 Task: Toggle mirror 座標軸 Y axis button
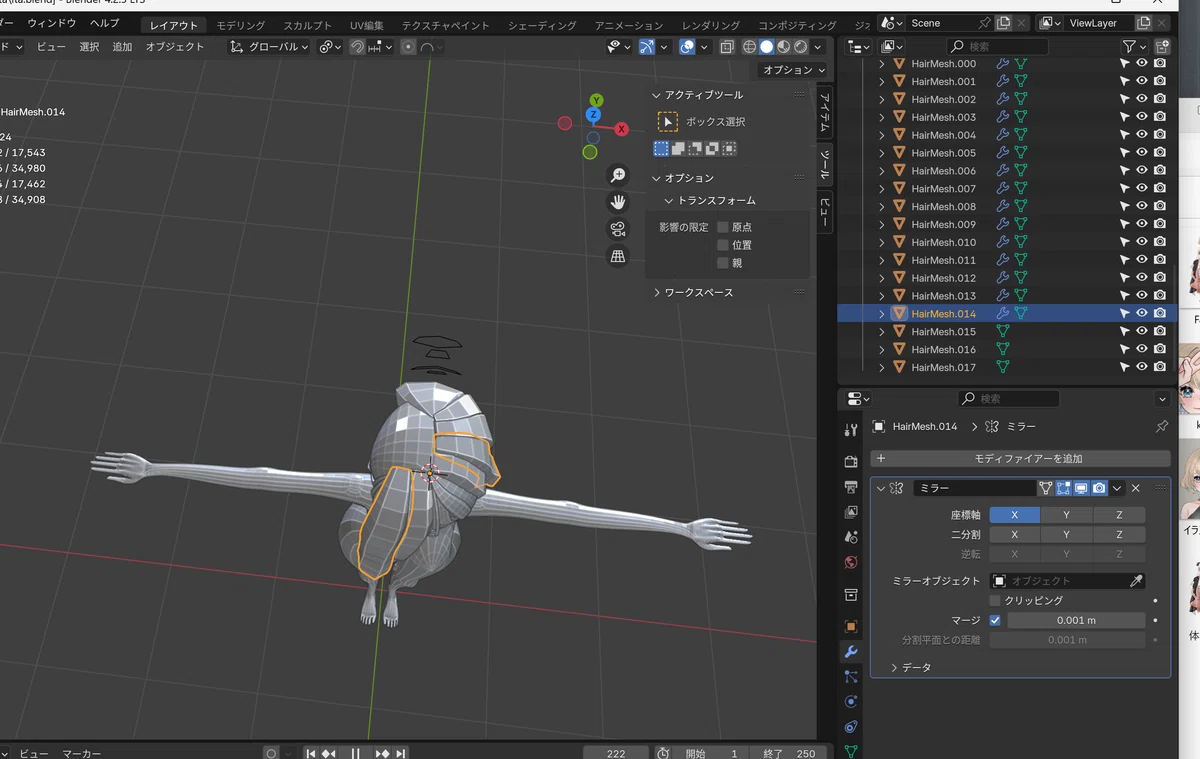1067,516
